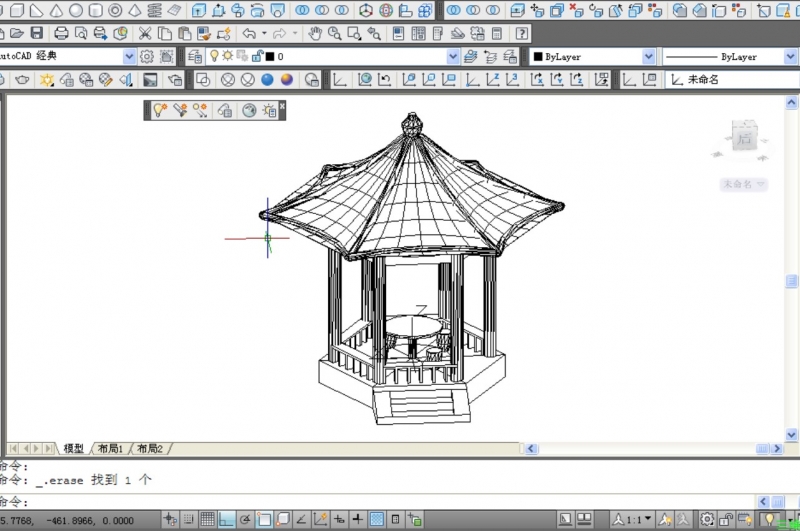The image size is (800, 531).
Task: Copy selection to clipboard
Action: pos(165,34)
